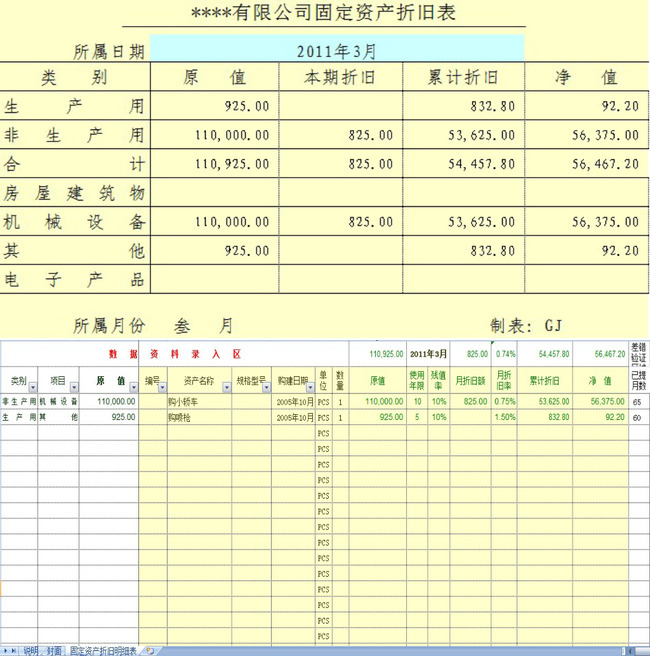The width and height of the screenshot is (650, 656).
Task: Select 非生产用 本期折旧 825.00 cell
Action: click(341, 135)
